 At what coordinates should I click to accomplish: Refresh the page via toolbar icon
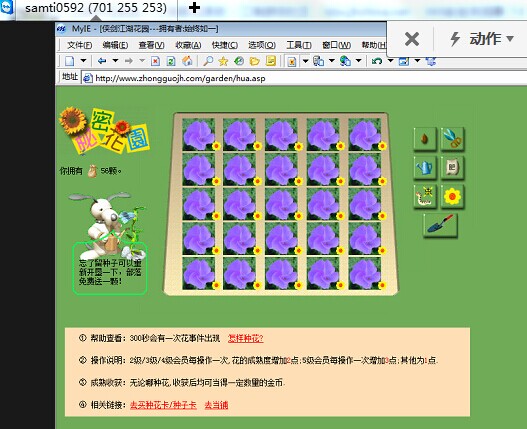(x=171, y=61)
